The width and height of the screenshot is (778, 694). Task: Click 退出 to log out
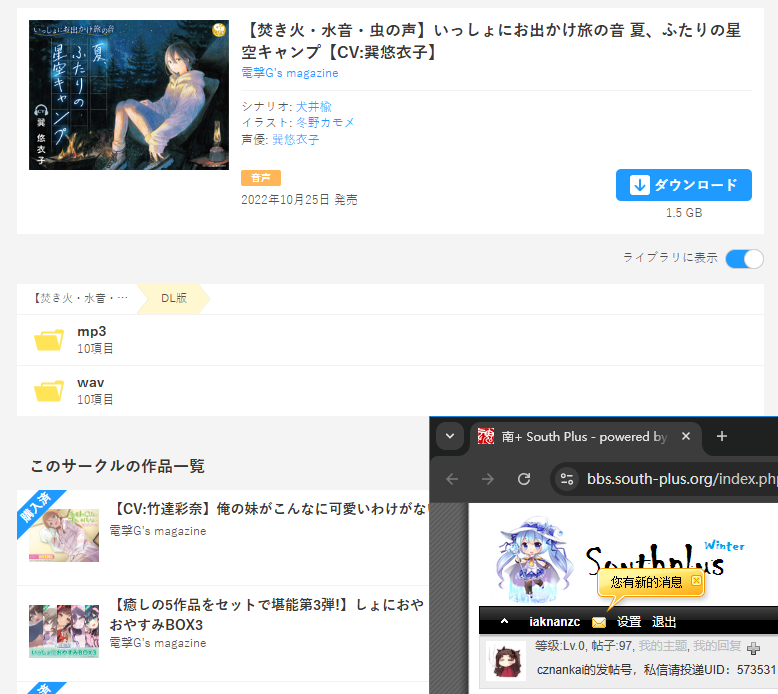coord(663,622)
